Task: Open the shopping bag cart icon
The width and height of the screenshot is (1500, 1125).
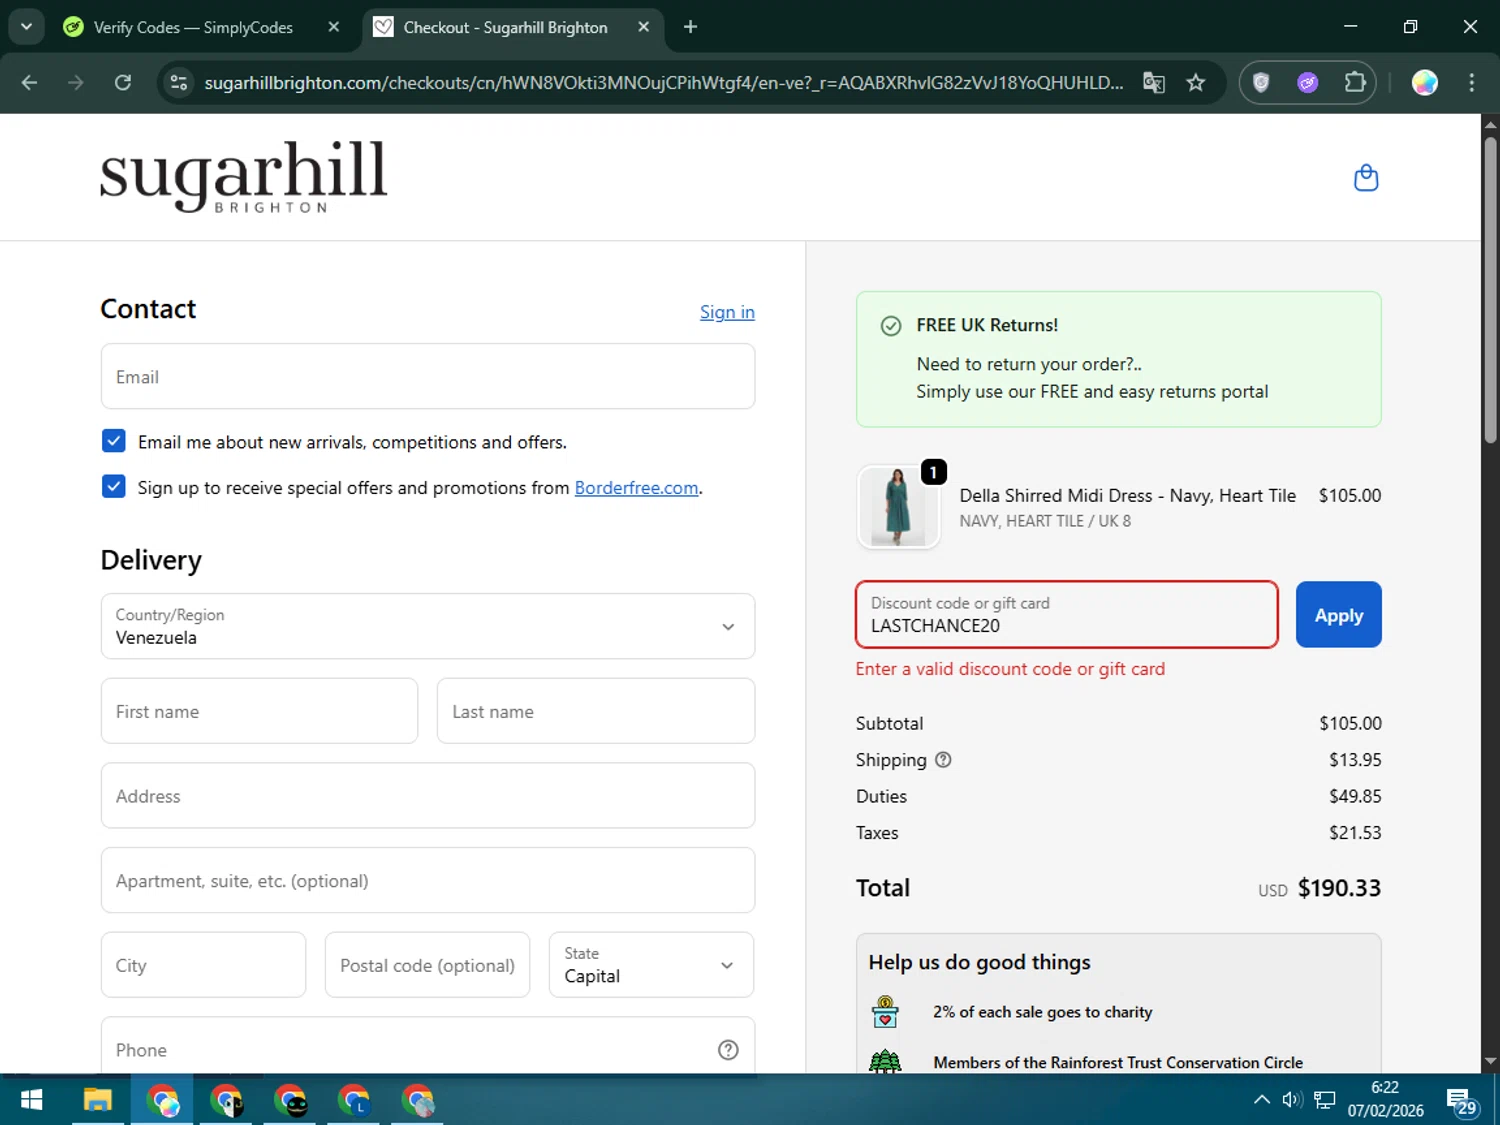Action: (x=1366, y=178)
